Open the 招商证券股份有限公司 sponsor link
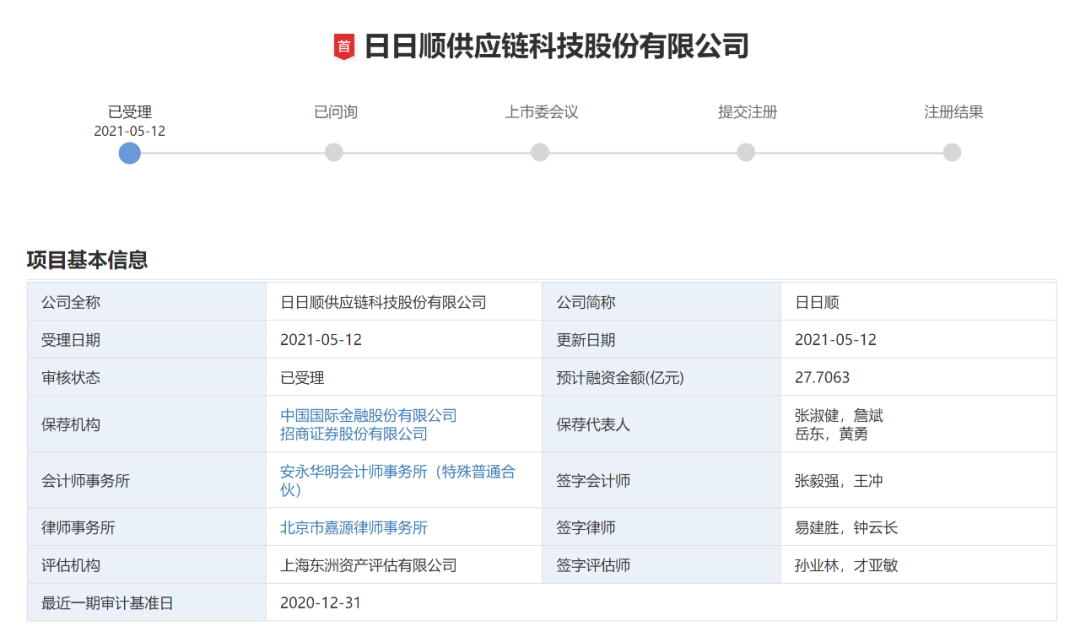This screenshot has height=637, width=1080. point(353,434)
